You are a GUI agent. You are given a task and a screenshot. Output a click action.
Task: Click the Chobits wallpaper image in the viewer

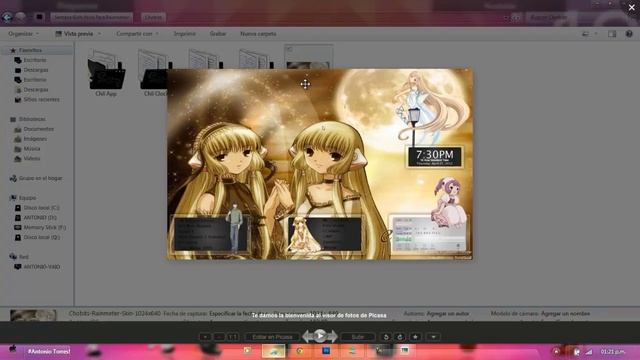[x=320, y=164]
